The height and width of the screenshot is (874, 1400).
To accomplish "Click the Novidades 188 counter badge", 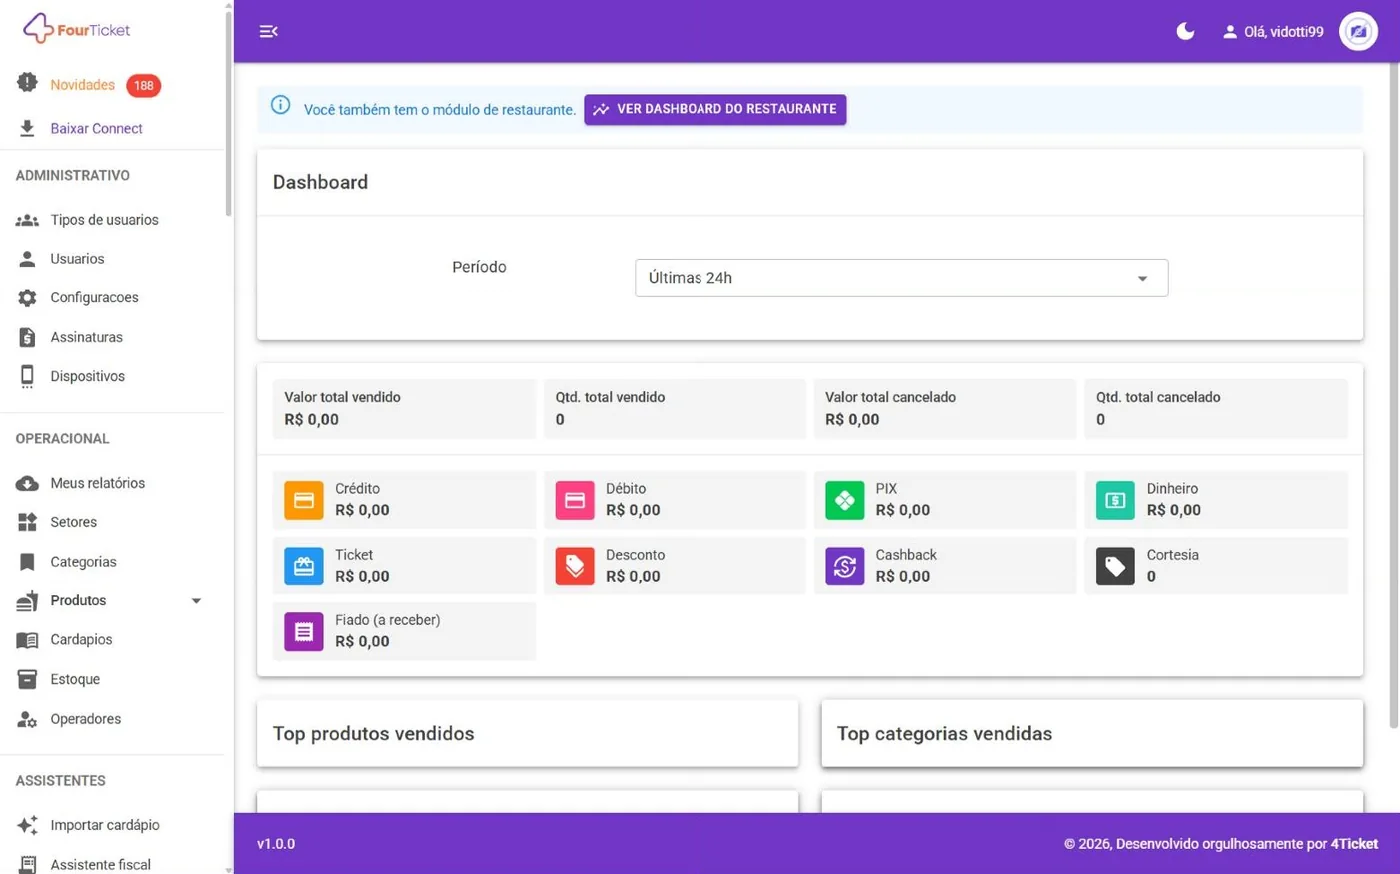I will click(x=144, y=86).
